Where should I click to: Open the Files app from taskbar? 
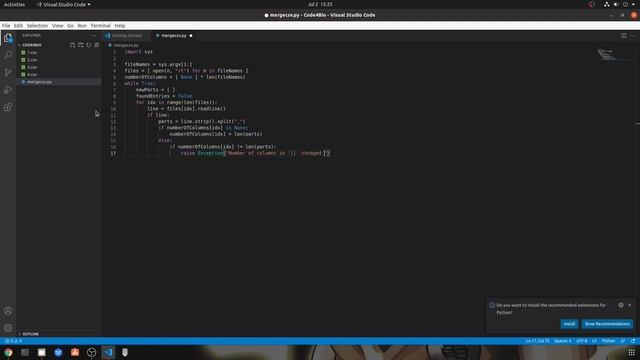click(x=42, y=352)
